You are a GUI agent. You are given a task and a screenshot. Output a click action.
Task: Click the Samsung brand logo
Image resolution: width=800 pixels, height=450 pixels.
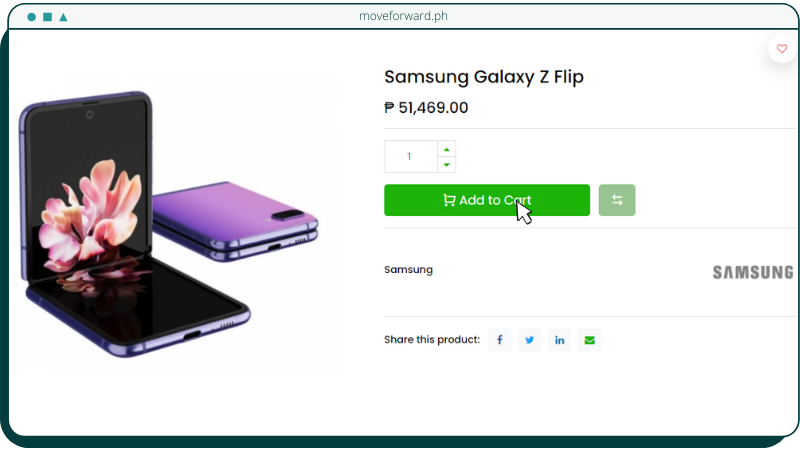752,272
